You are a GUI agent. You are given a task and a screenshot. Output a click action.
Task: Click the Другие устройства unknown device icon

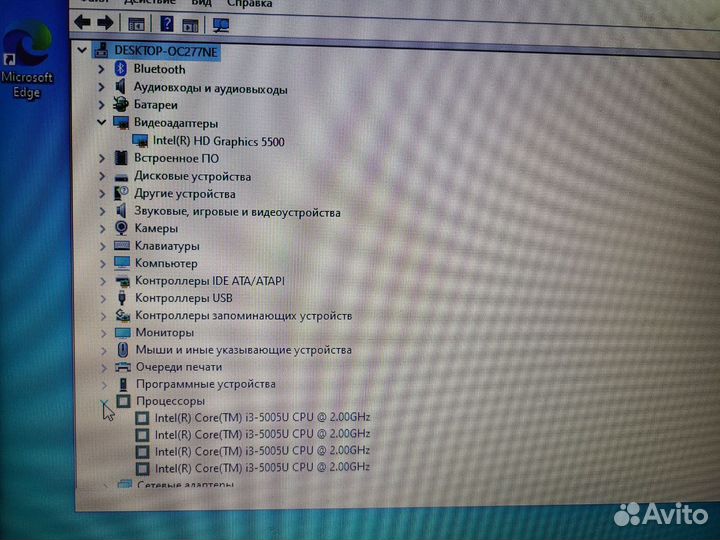(x=121, y=193)
